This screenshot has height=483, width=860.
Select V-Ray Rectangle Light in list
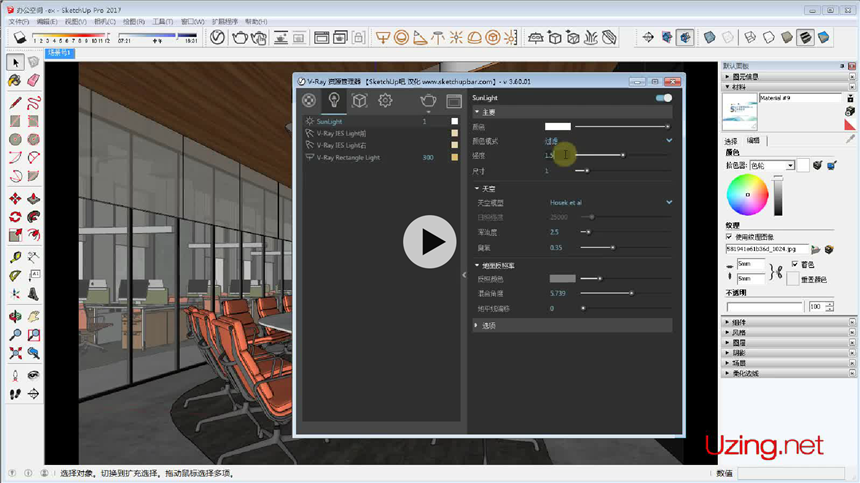pos(348,157)
